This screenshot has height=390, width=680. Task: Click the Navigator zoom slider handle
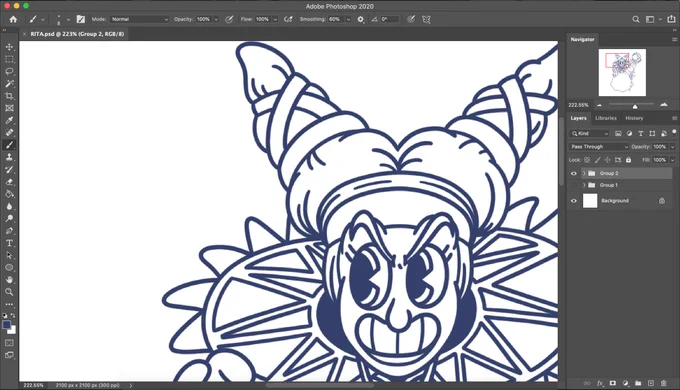[635, 106]
